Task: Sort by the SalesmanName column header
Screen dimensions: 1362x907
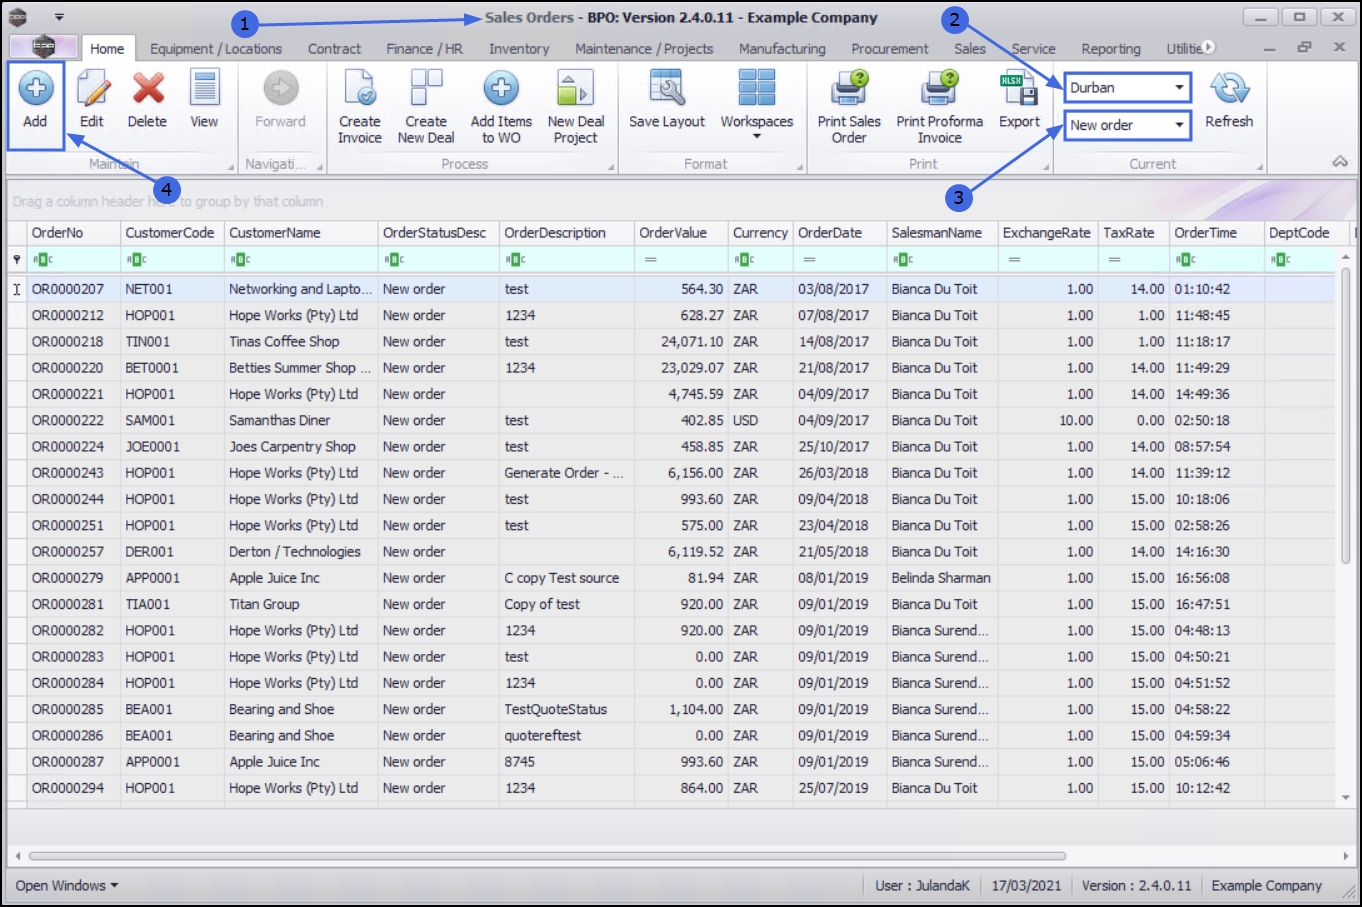Action: pos(943,233)
